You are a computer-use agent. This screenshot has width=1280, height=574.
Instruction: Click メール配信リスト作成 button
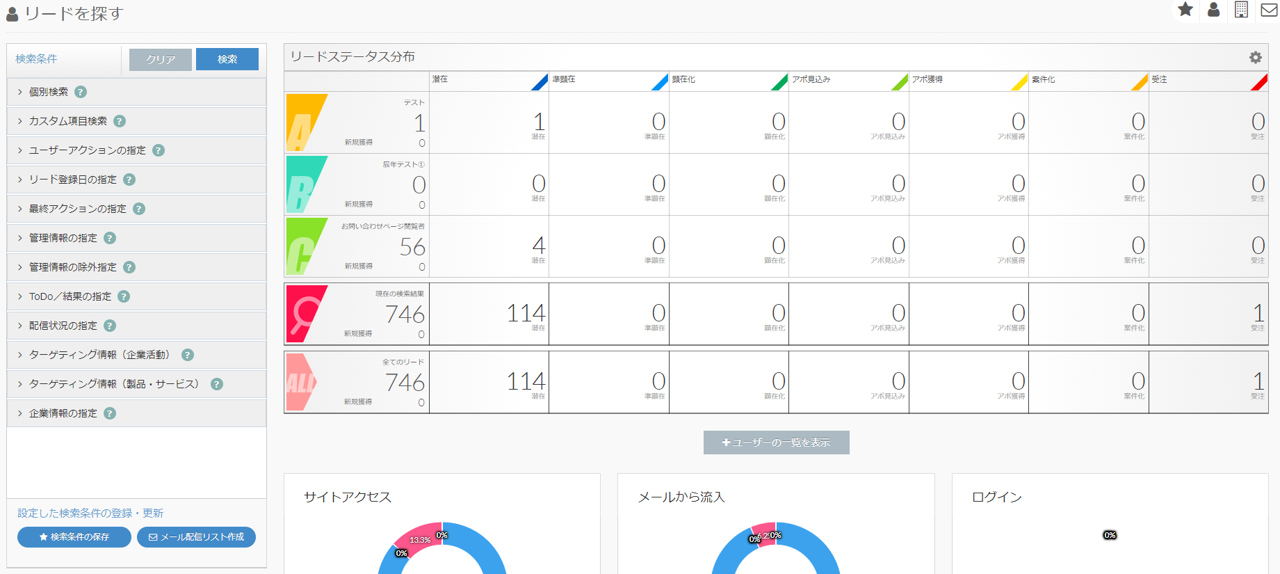point(196,537)
